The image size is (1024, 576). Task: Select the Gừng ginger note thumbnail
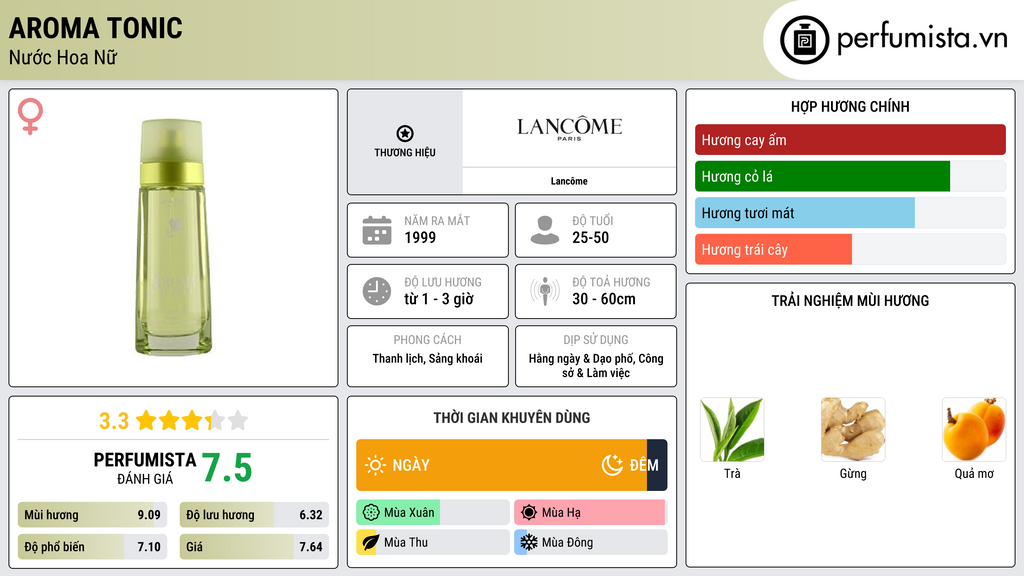click(853, 429)
